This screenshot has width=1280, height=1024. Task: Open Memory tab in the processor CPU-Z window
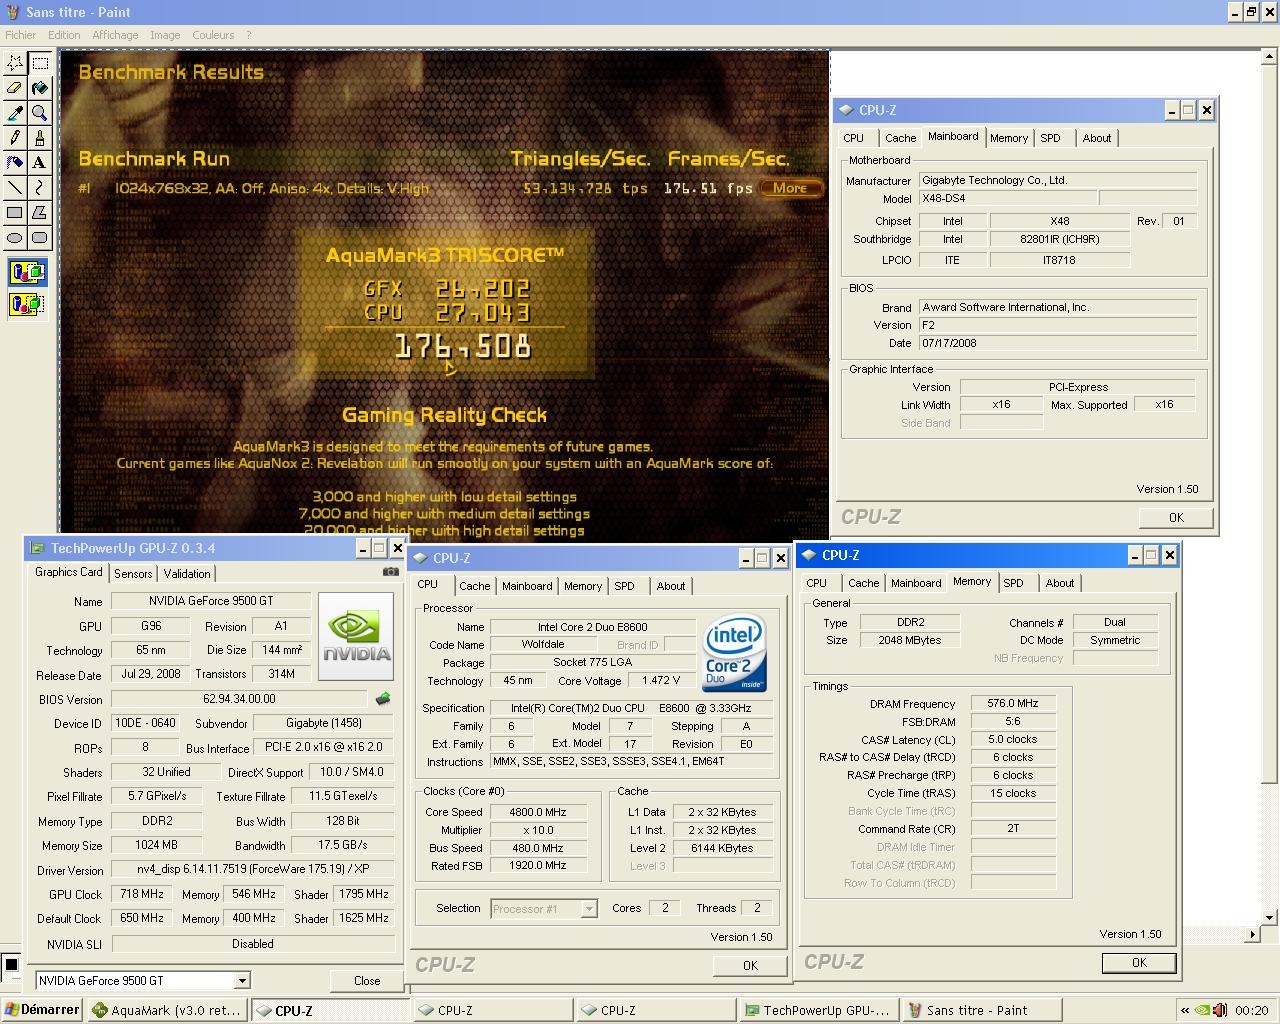pos(582,586)
